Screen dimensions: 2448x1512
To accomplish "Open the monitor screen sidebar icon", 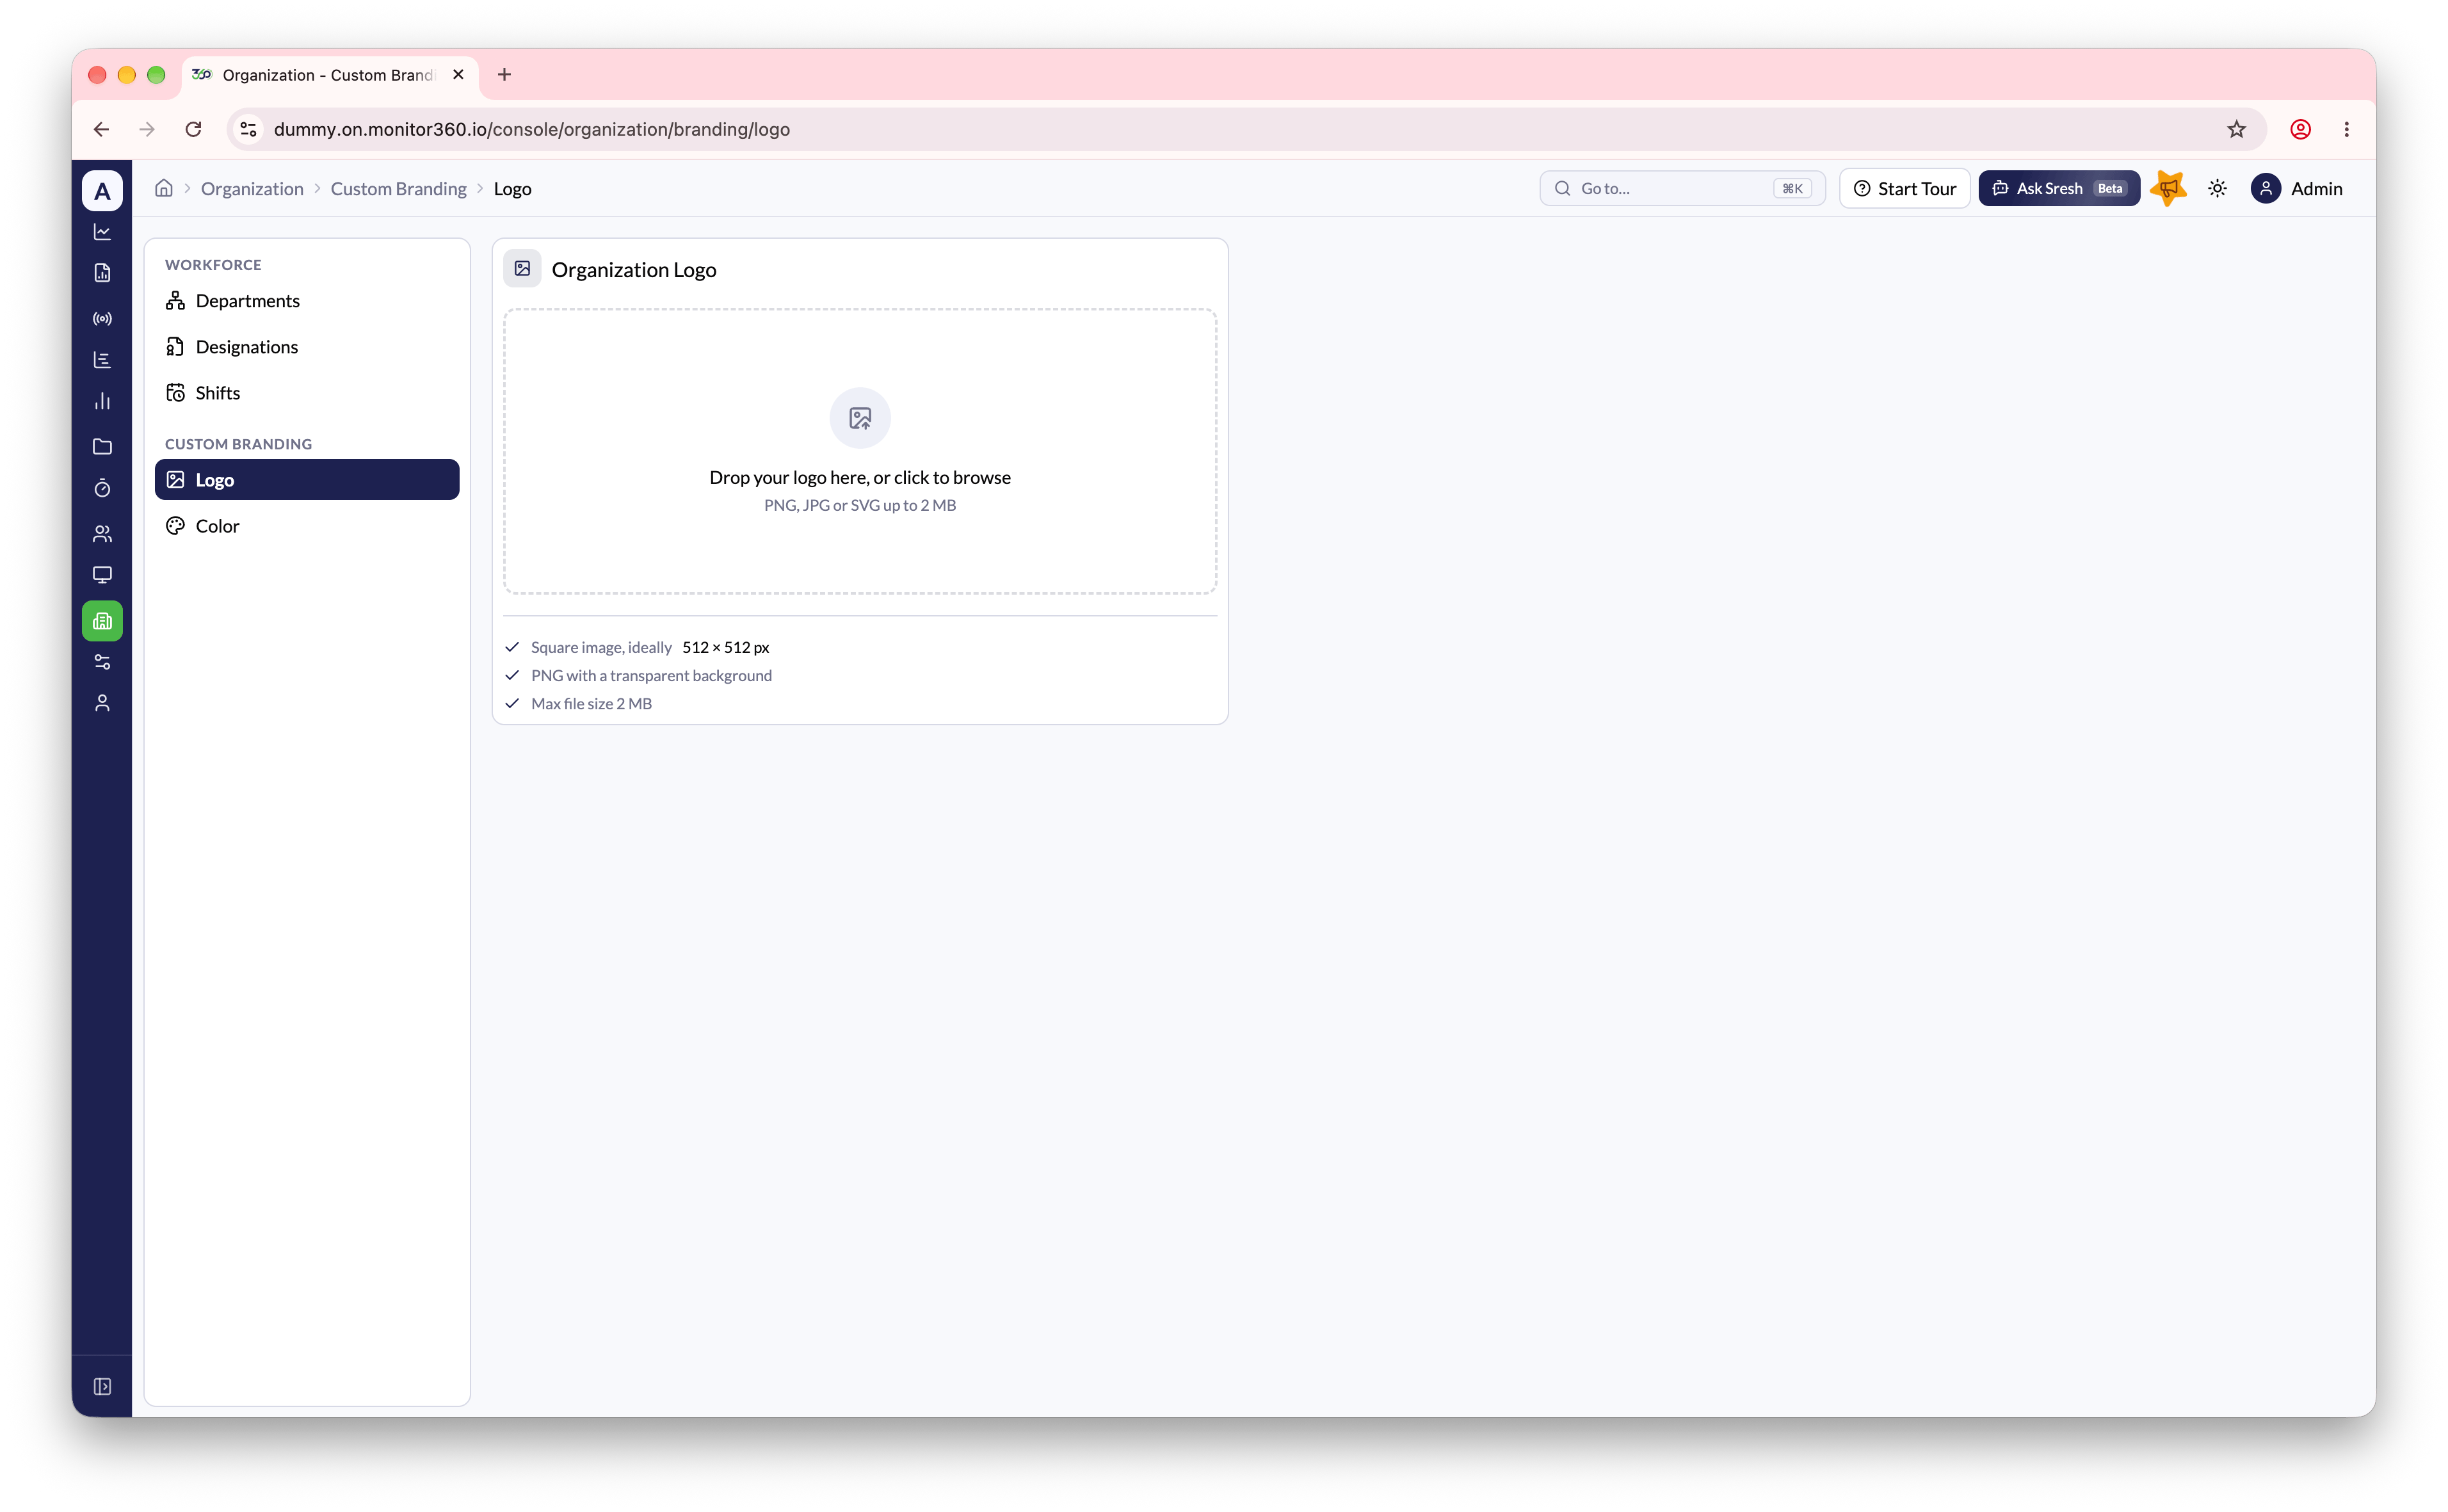I will click(x=102, y=575).
